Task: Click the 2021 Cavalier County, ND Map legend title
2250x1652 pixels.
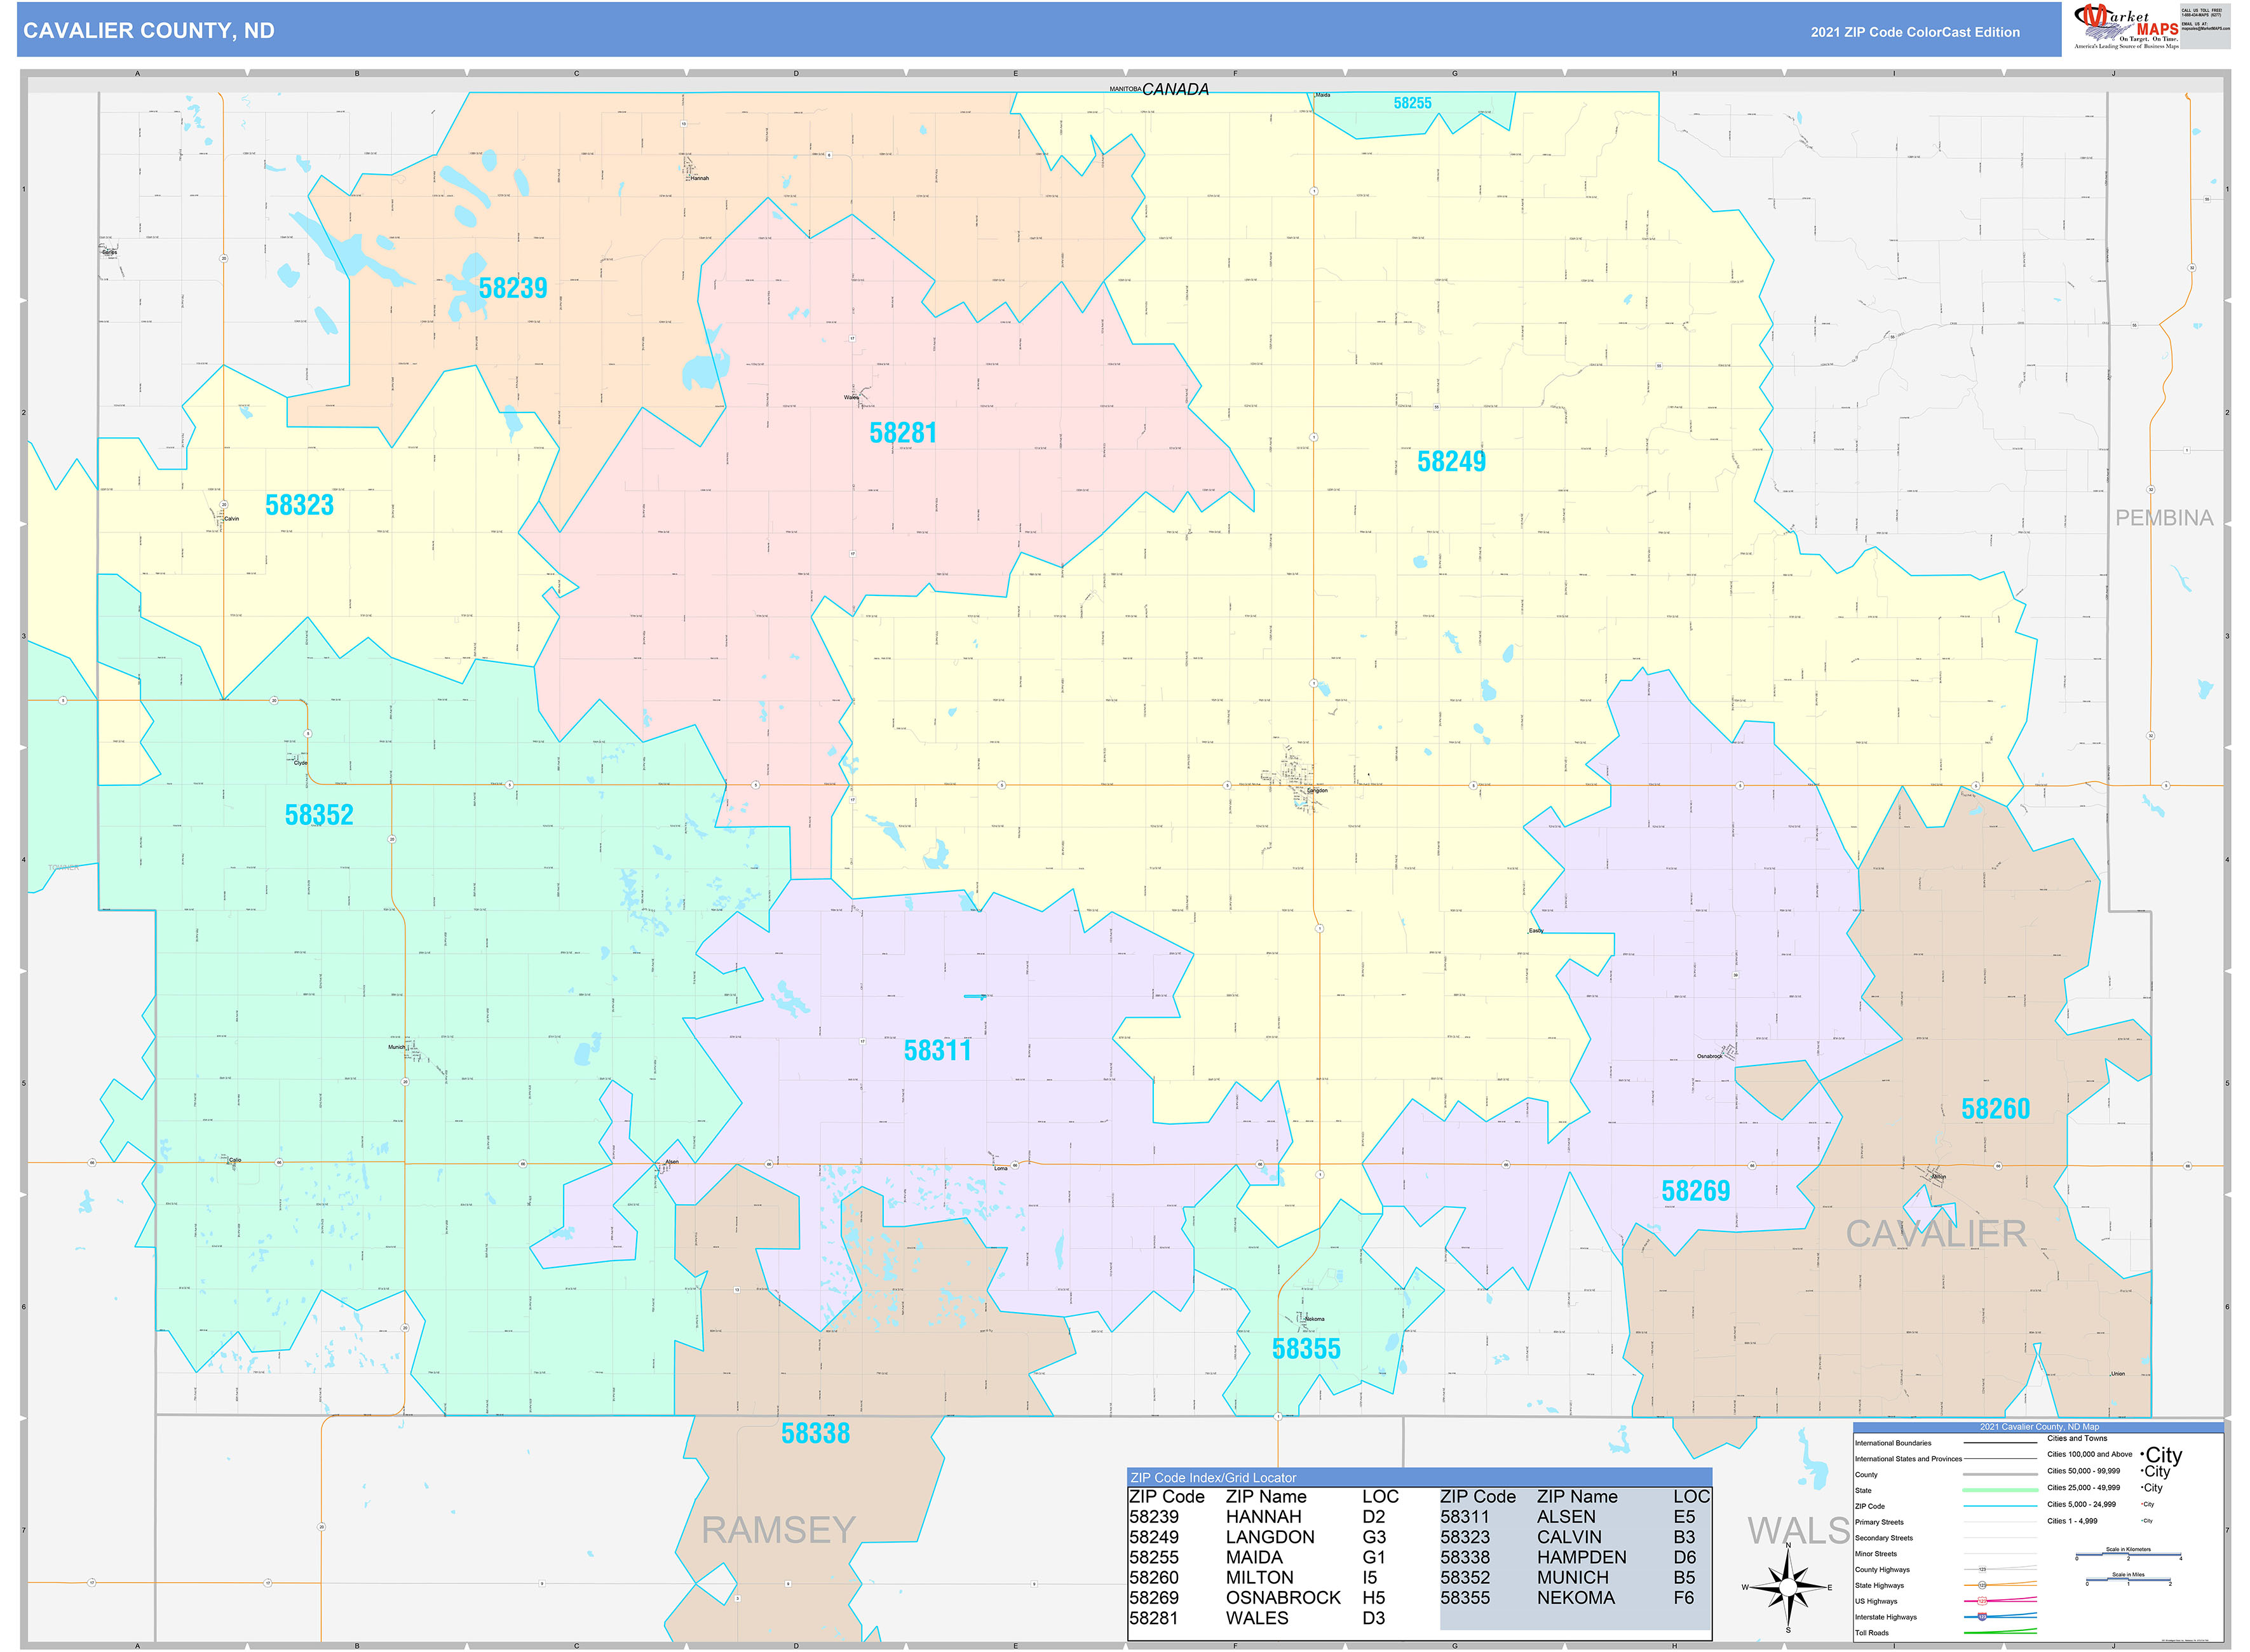Action: point(2040,1427)
